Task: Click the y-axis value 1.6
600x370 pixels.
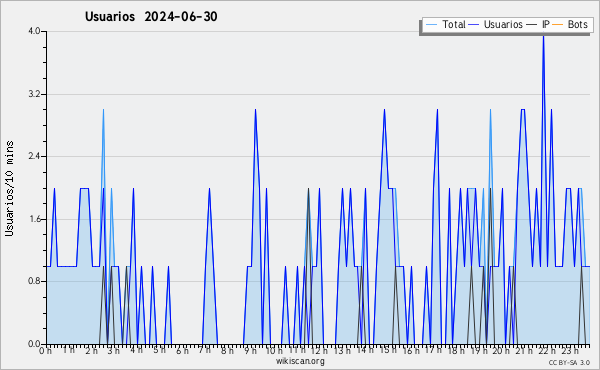Action: [34, 219]
